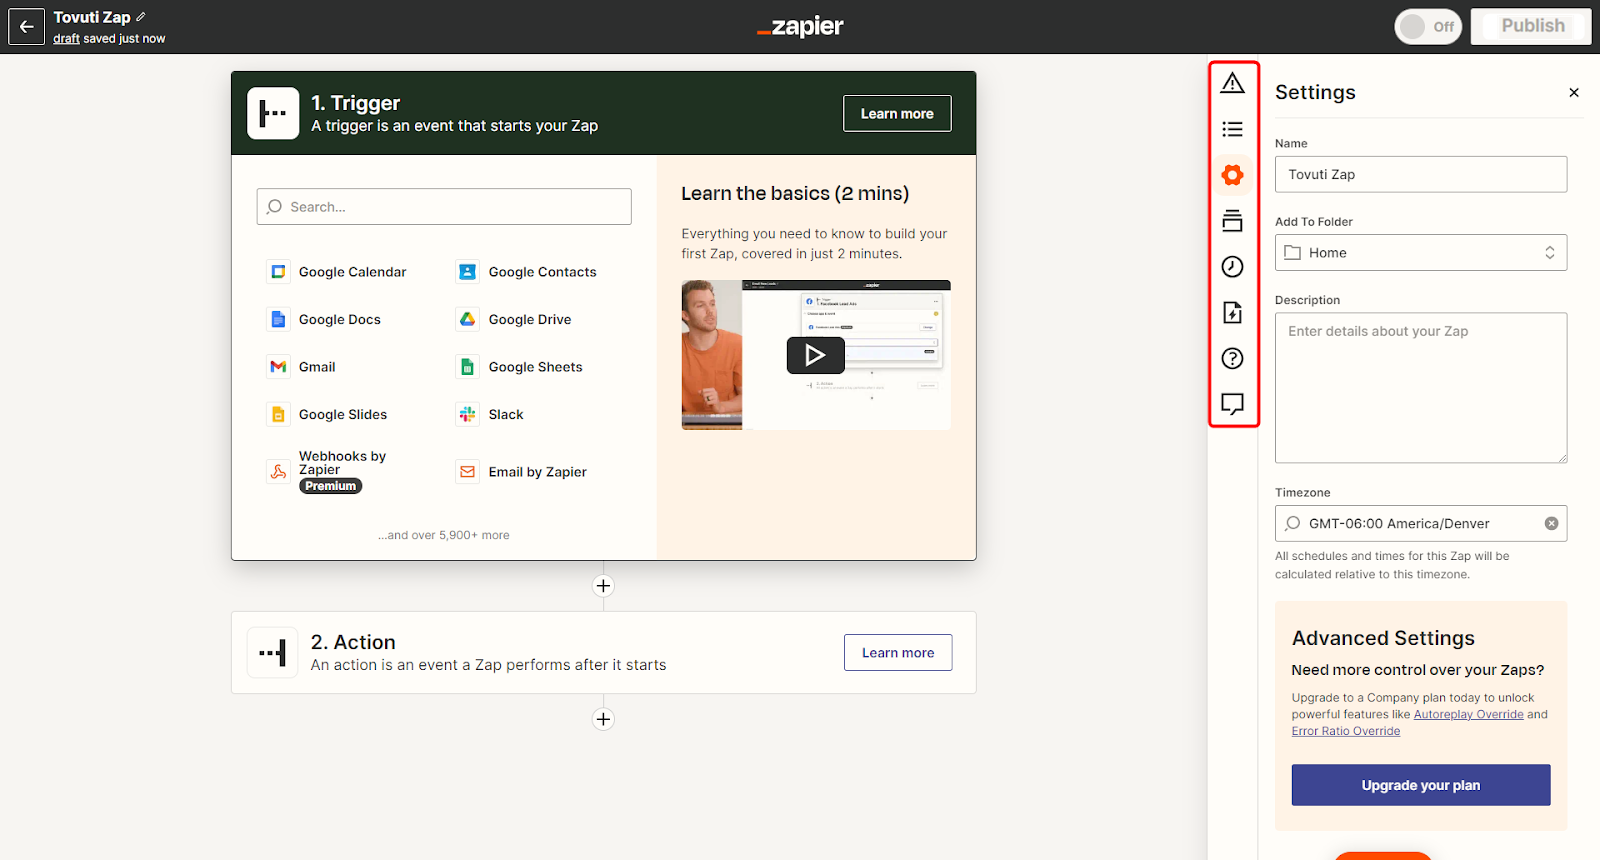Click the draft link under Zap title
1600x860 pixels.
(x=66, y=39)
